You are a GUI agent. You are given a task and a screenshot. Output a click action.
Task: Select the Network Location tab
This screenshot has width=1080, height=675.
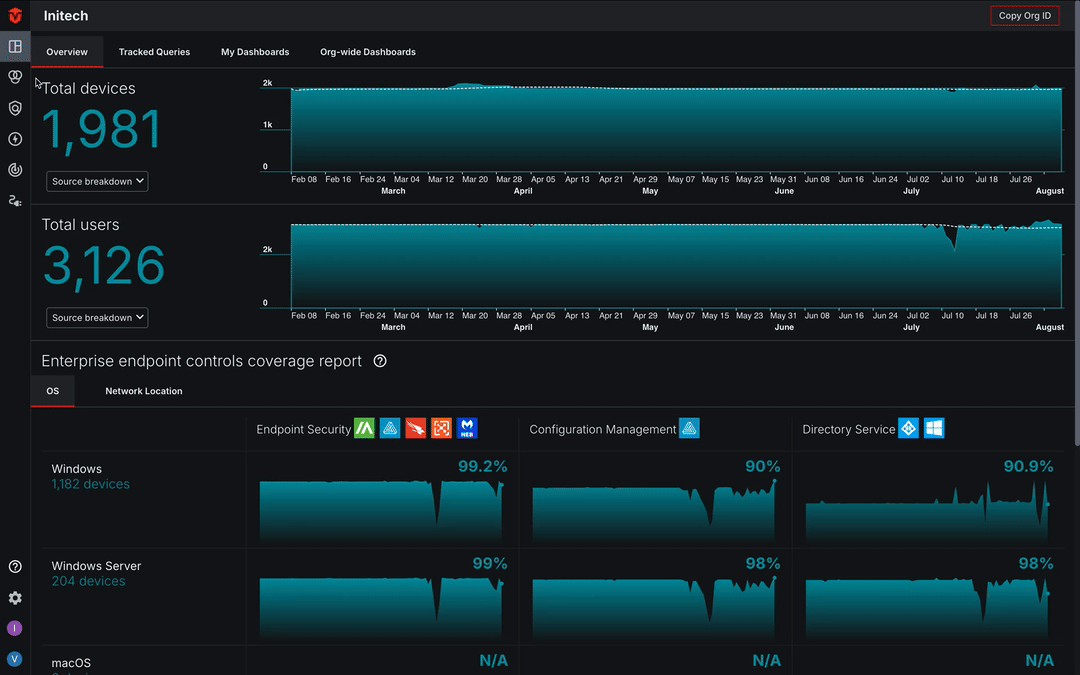click(144, 391)
